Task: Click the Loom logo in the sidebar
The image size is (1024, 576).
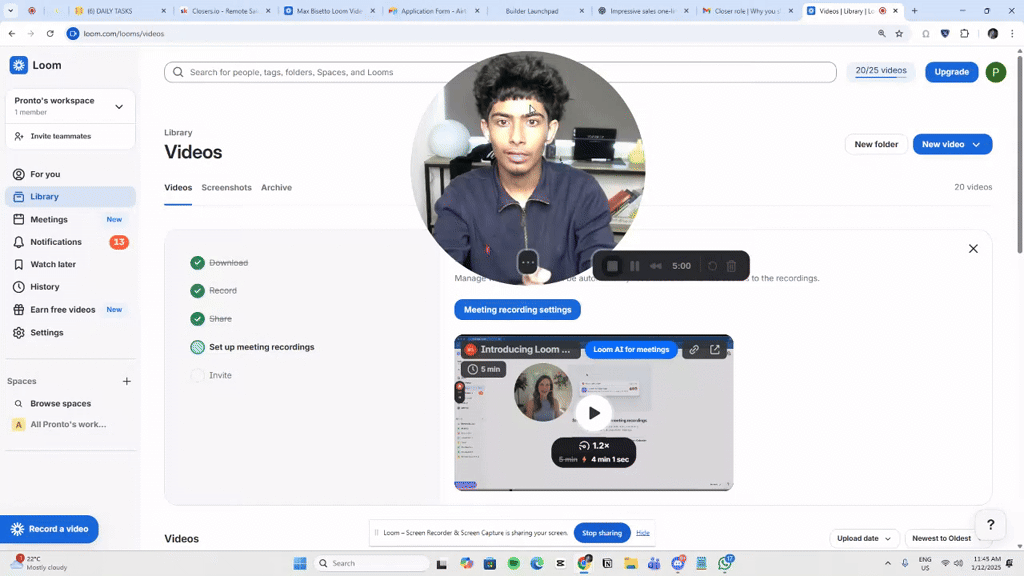Action: pyautogui.click(x=36, y=65)
